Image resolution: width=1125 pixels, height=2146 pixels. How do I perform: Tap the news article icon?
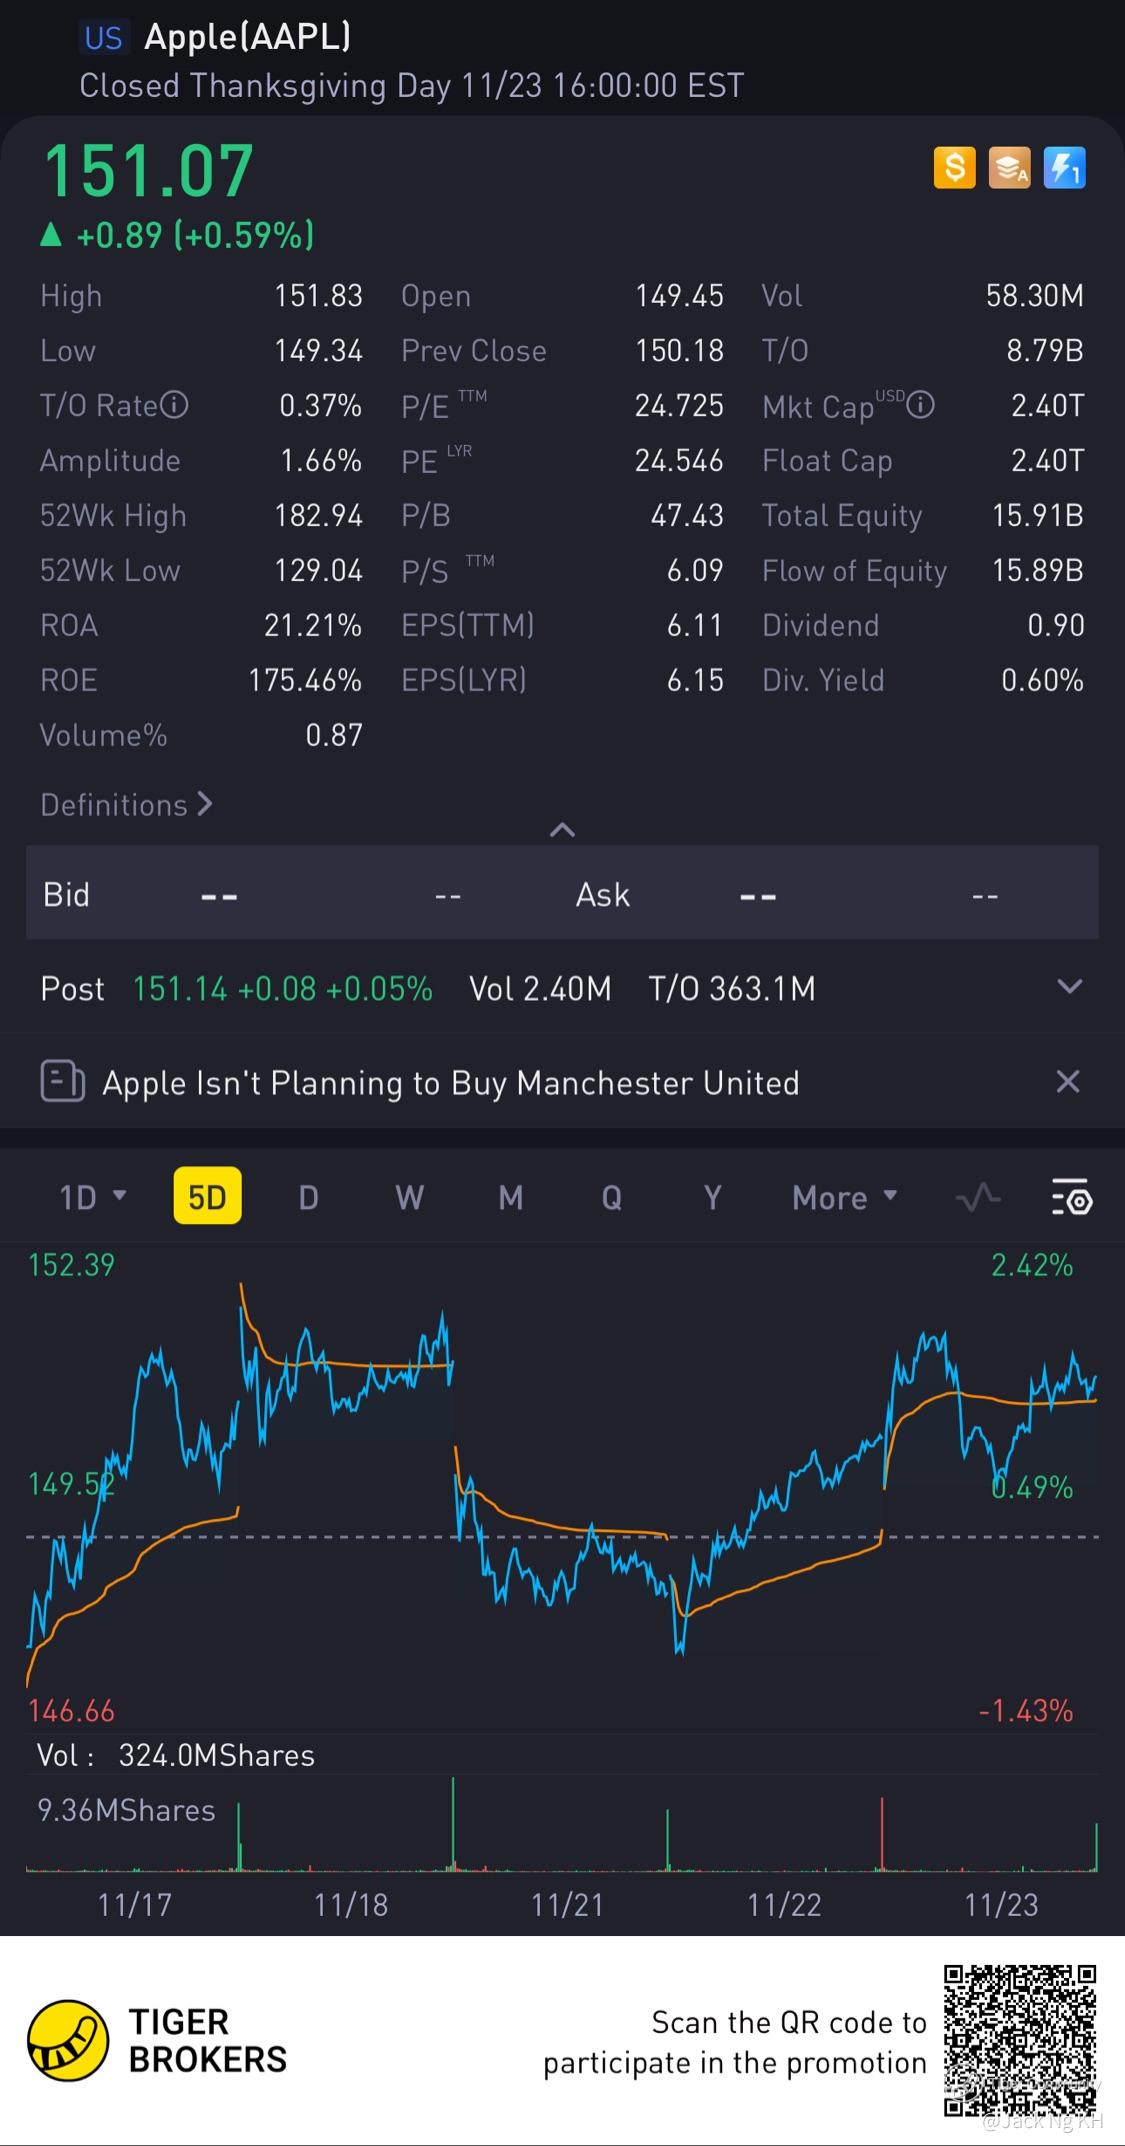pos(62,1082)
